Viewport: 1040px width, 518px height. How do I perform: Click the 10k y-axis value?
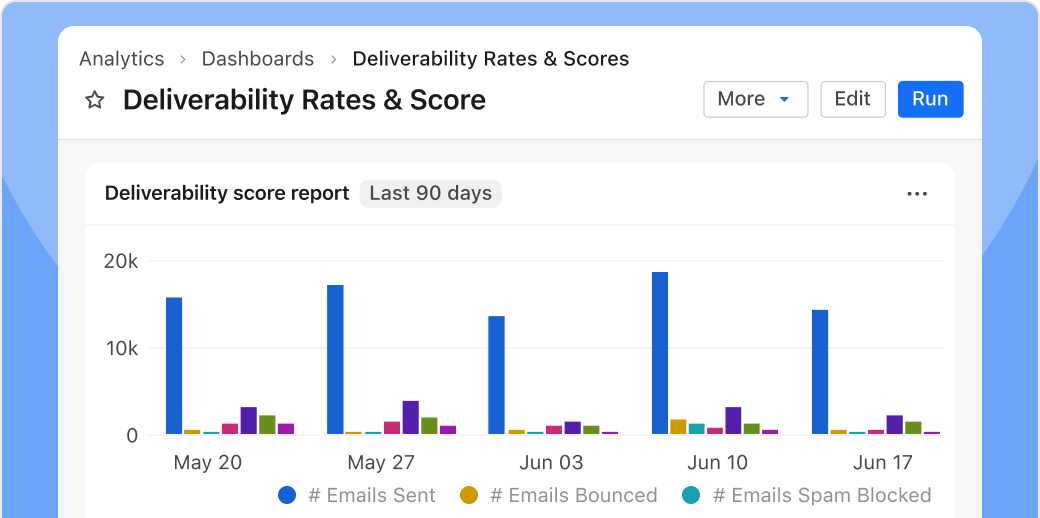(122, 348)
